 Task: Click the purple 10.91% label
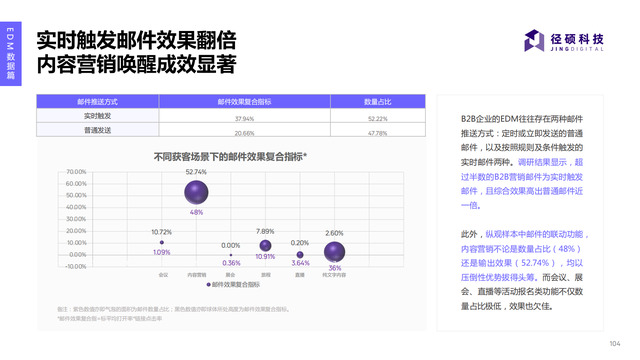pyautogui.click(x=265, y=256)
